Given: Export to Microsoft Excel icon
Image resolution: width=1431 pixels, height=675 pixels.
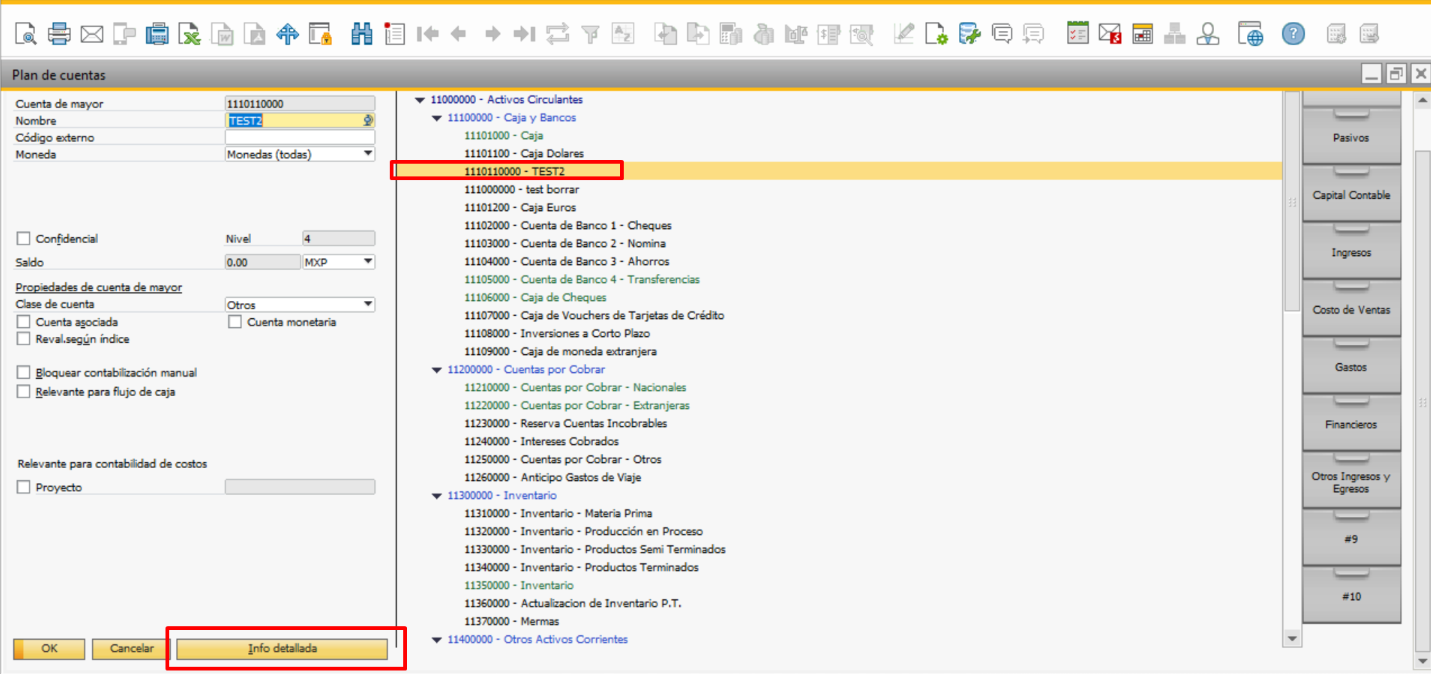Looking at the screenshot, I should tap(190, 34).
